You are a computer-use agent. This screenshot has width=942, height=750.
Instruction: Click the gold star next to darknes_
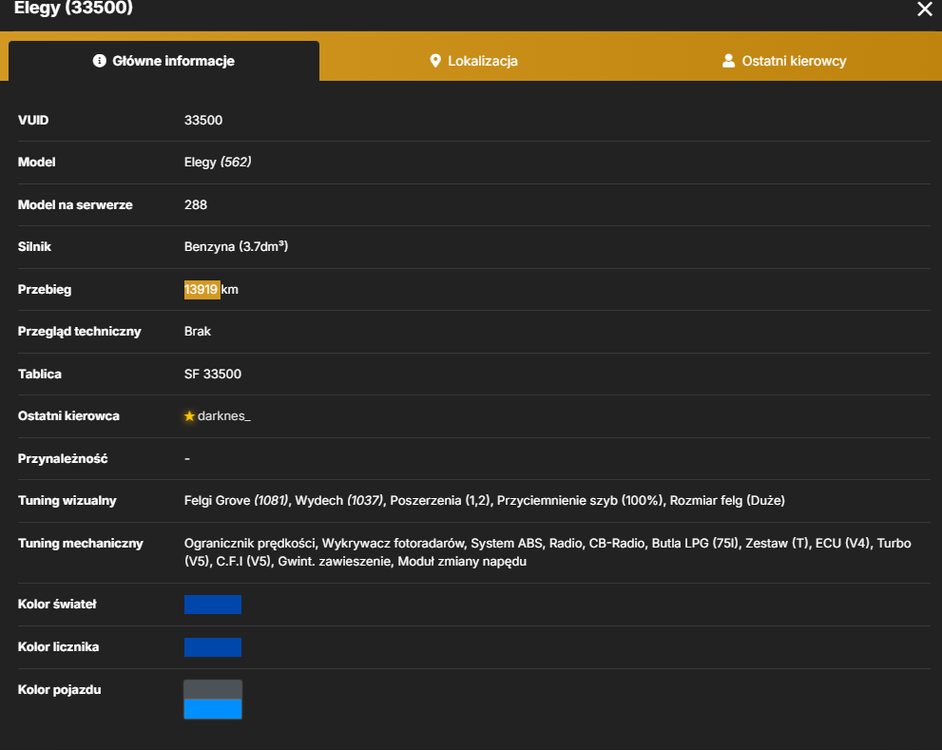pos(189,416)
